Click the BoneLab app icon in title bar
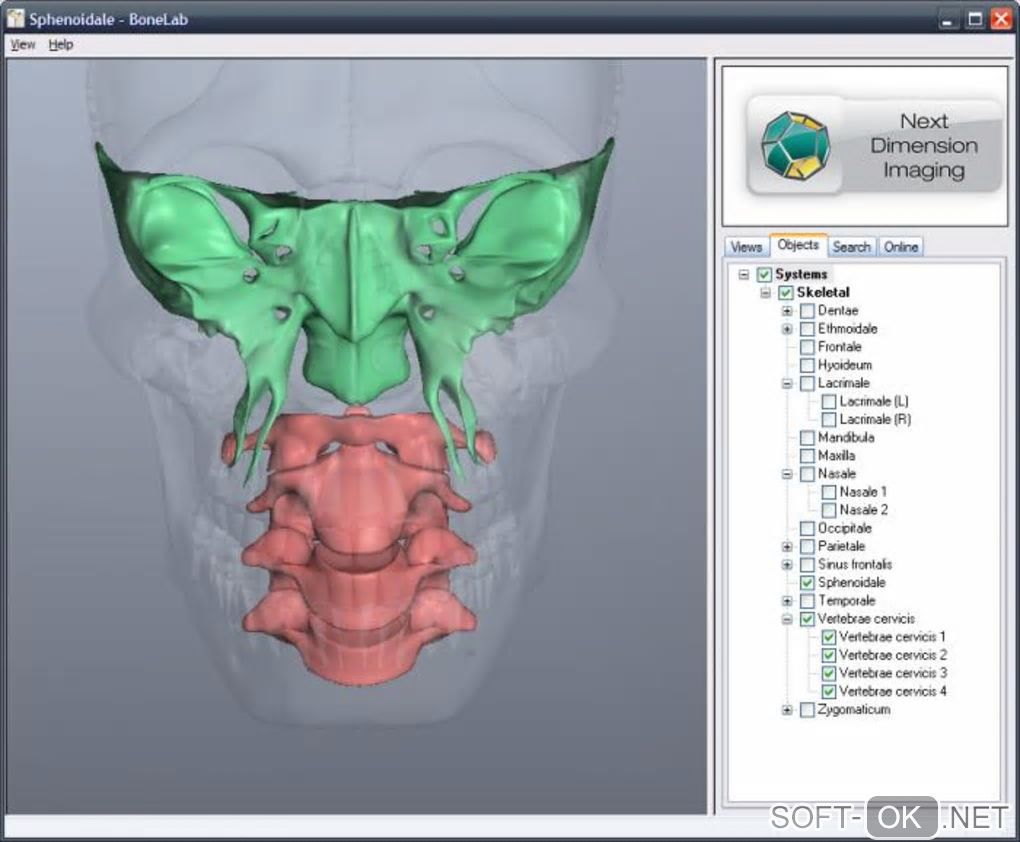Viewport: 1020px width, 842px height. click(x=15, y=18)
